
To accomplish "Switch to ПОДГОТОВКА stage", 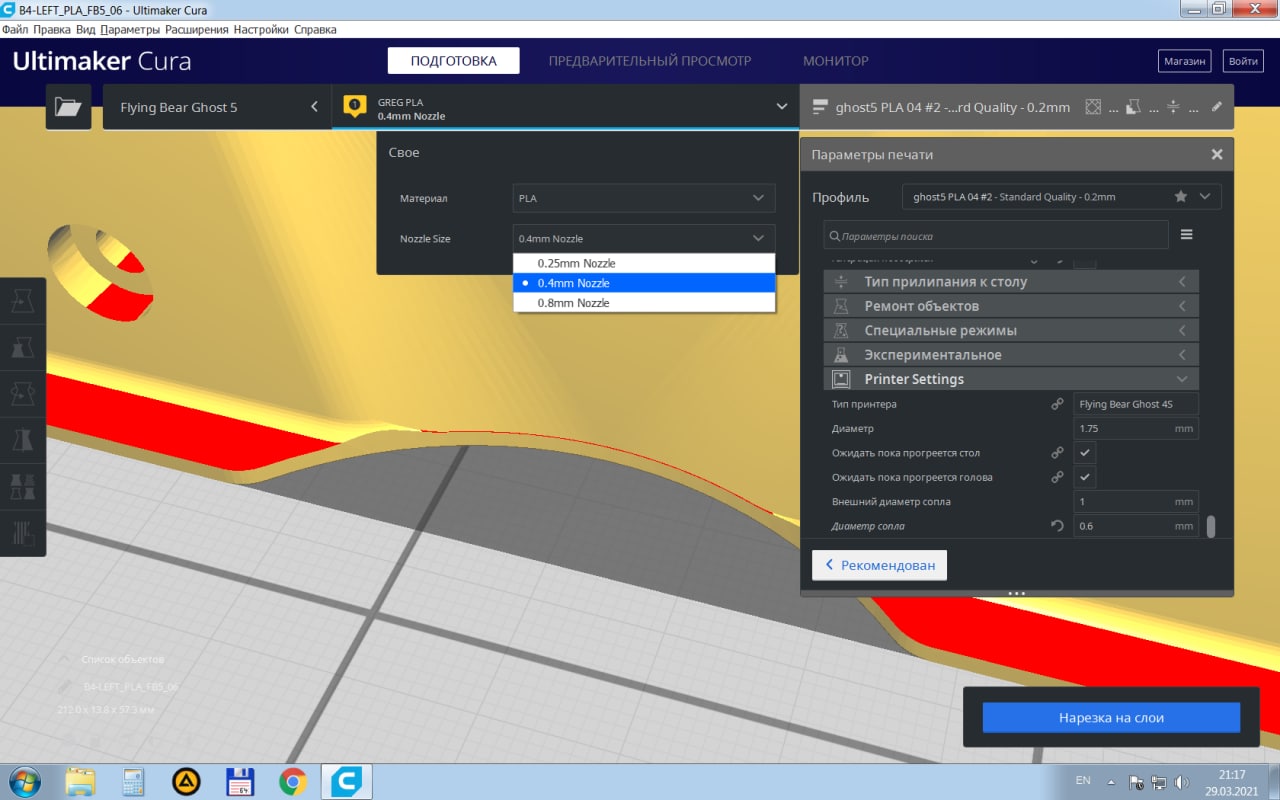I will pos(454,61).
